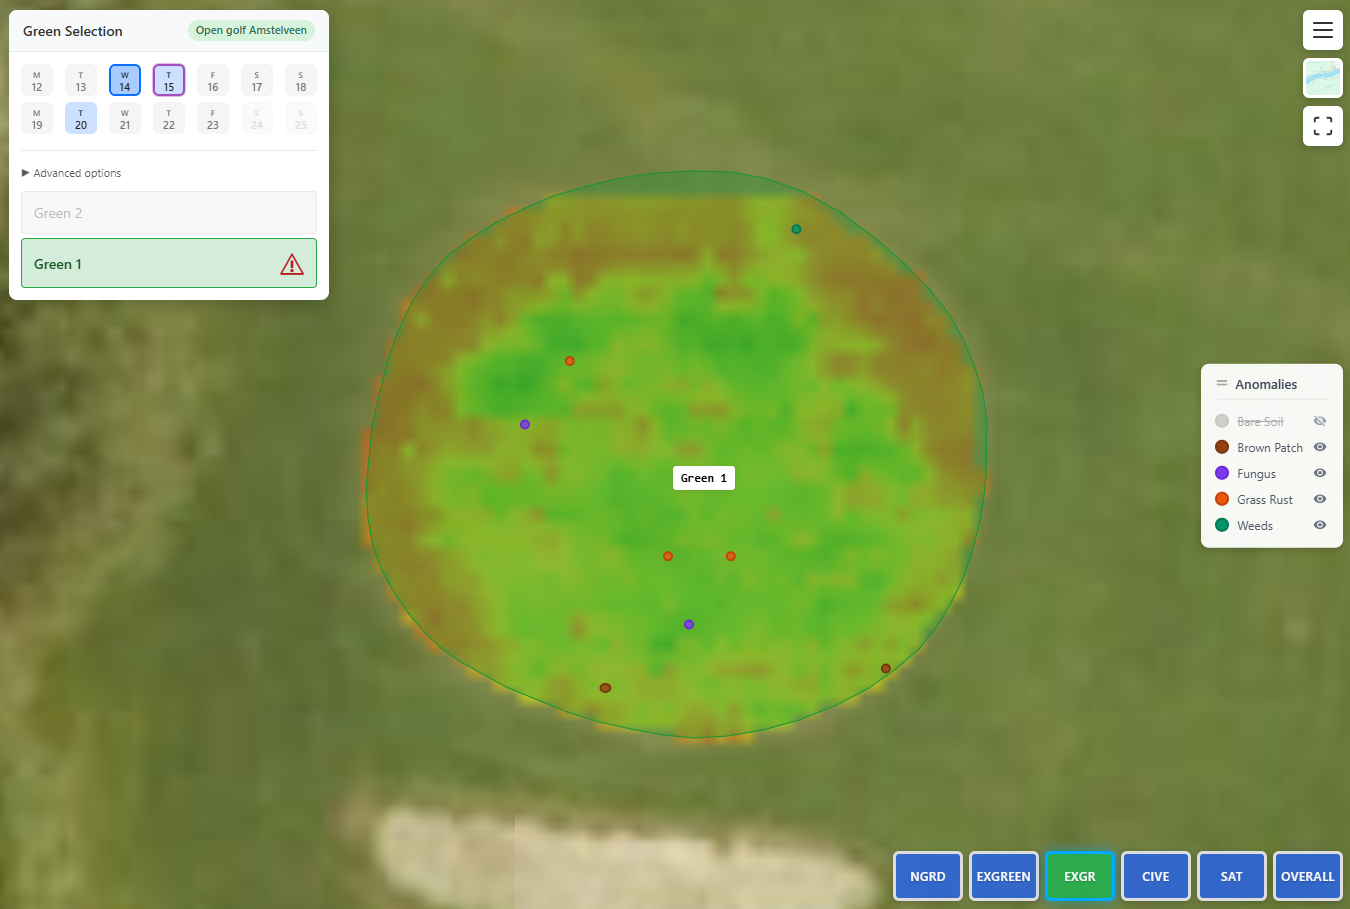Hide Brown Patch anomalies
Viewport: 1350px width, 909px height.
pos(1319,447)
